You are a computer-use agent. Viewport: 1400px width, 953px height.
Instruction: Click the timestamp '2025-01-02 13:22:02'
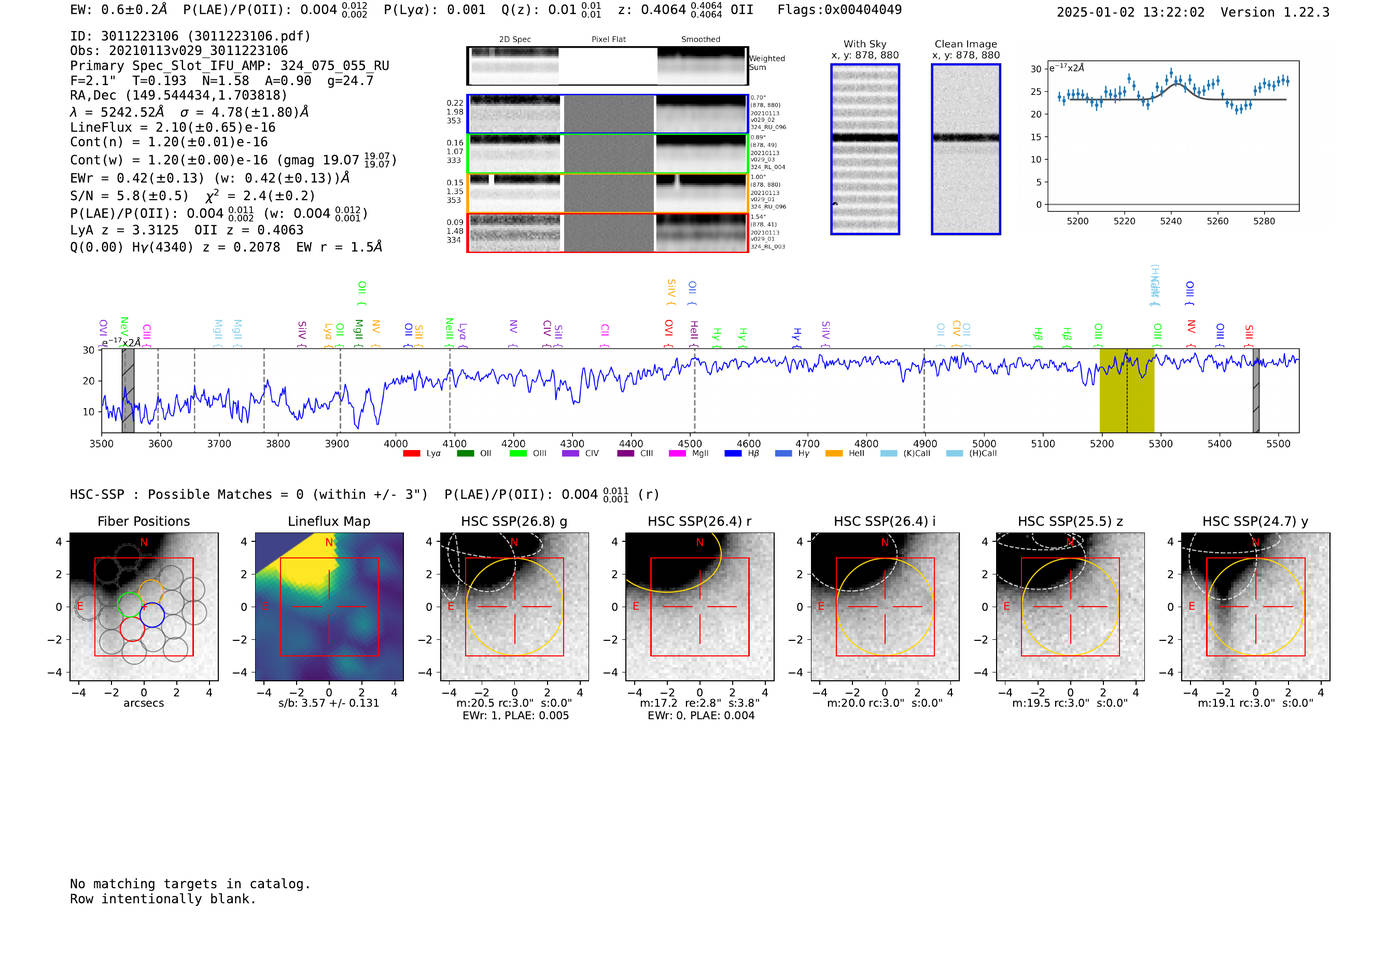click(1131, 13)
